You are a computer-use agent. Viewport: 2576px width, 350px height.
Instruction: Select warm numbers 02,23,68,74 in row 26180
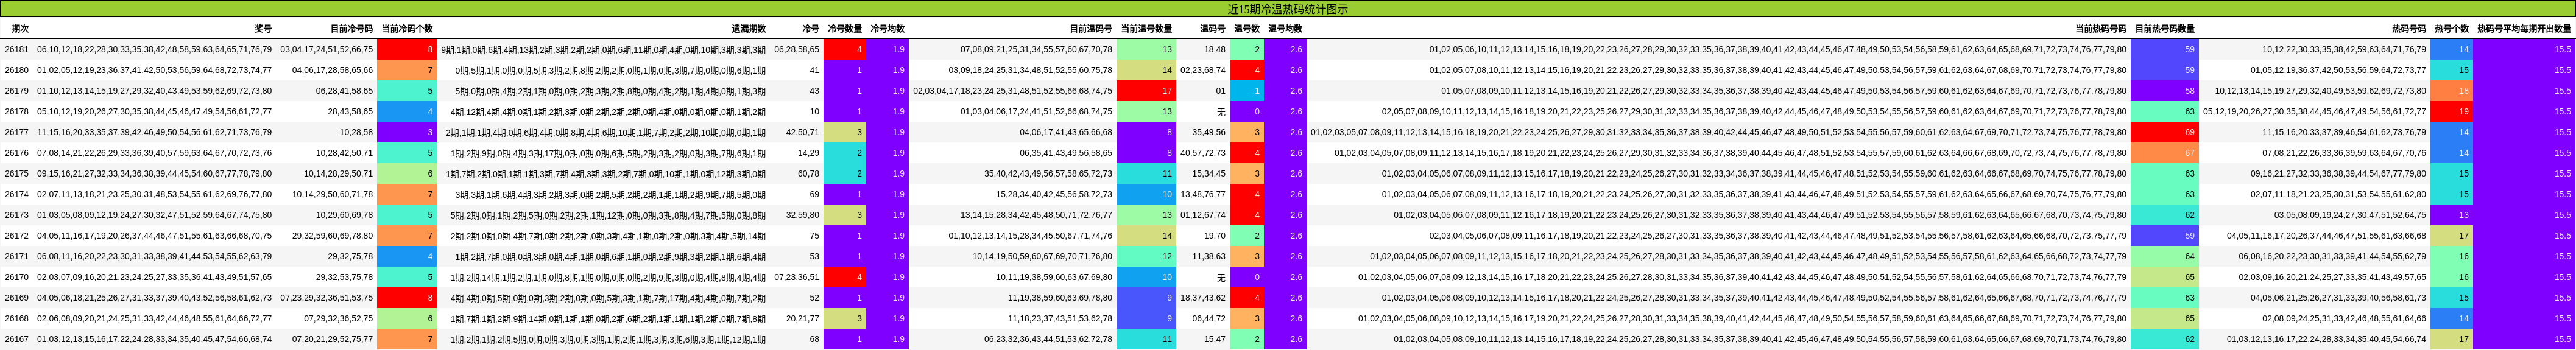click(x=1202, y=70)
